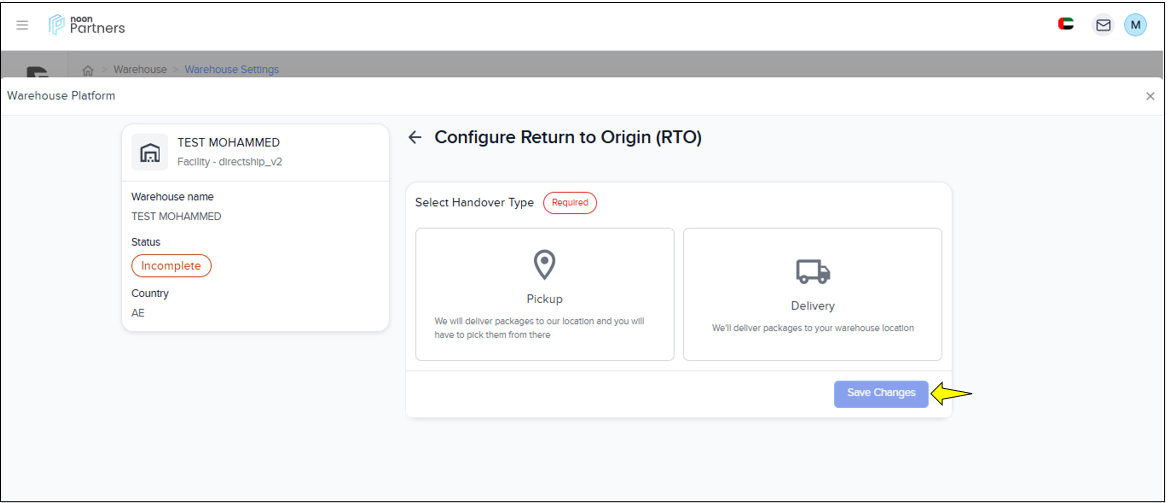Click the red Required badge
The image size is (1169, 503).
[570, 203]
